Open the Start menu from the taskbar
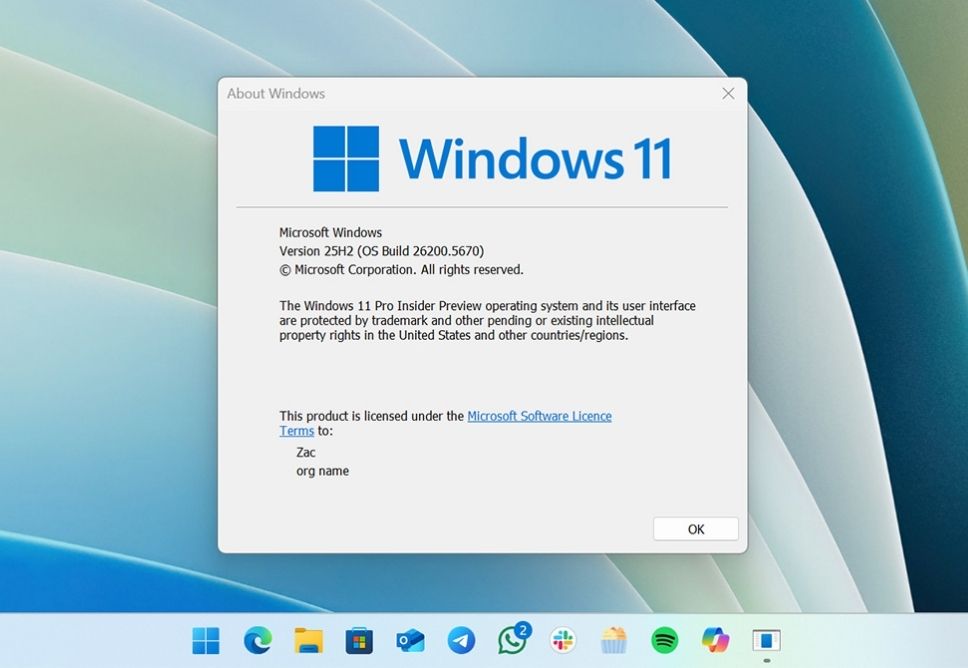 click(x=206, y=640)
